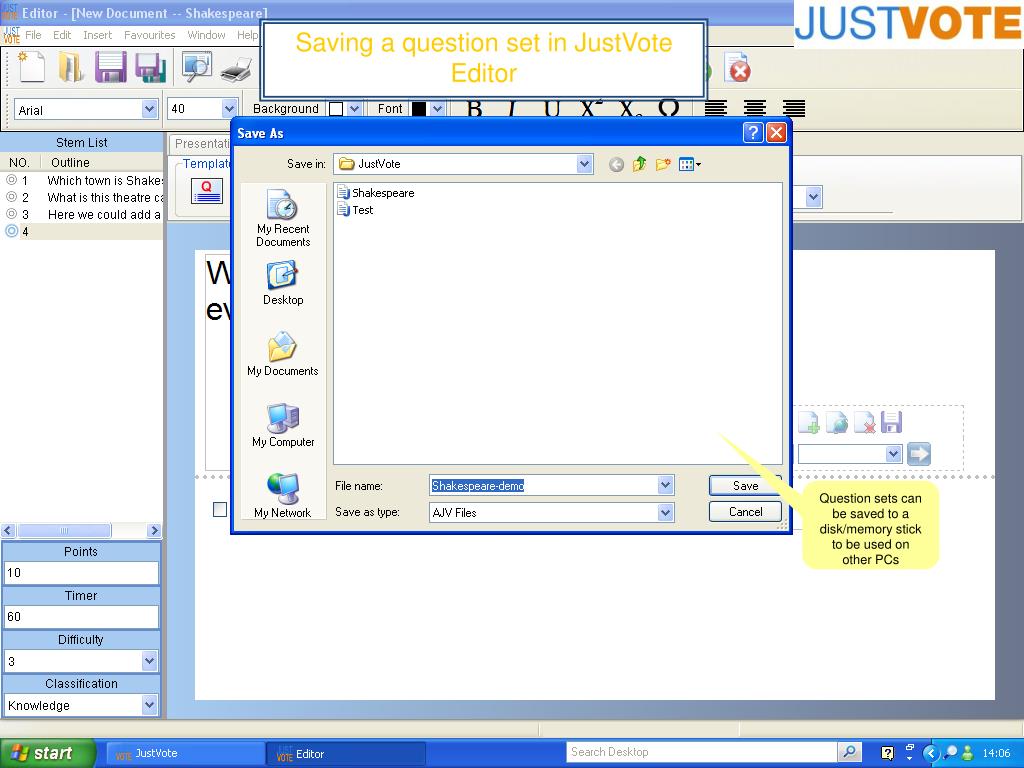Open the Favourites menu
Viewport: 1024px width, 768px height.
[x=150, y=35]
